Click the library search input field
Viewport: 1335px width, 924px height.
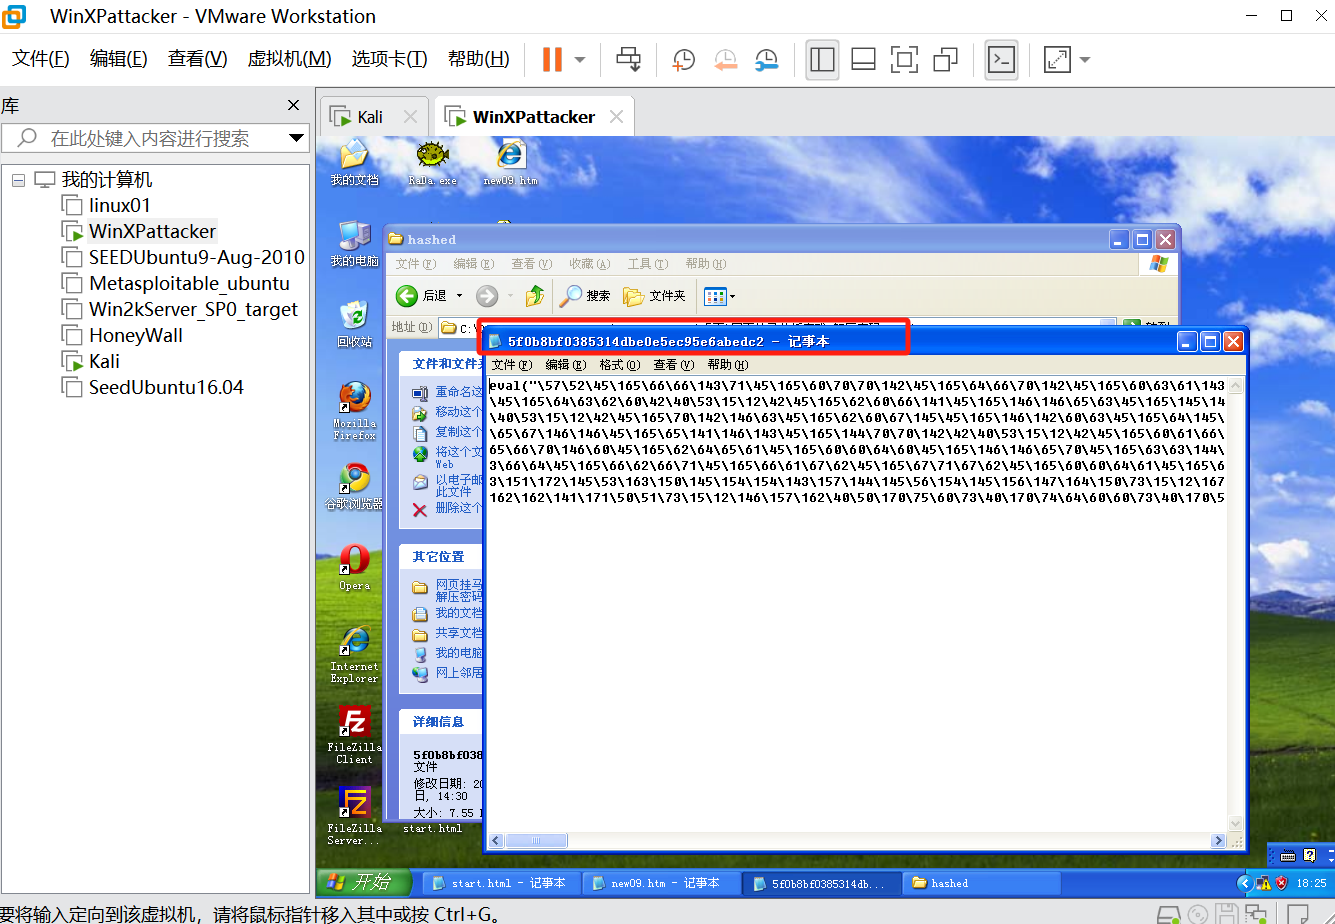pos(150,138)
